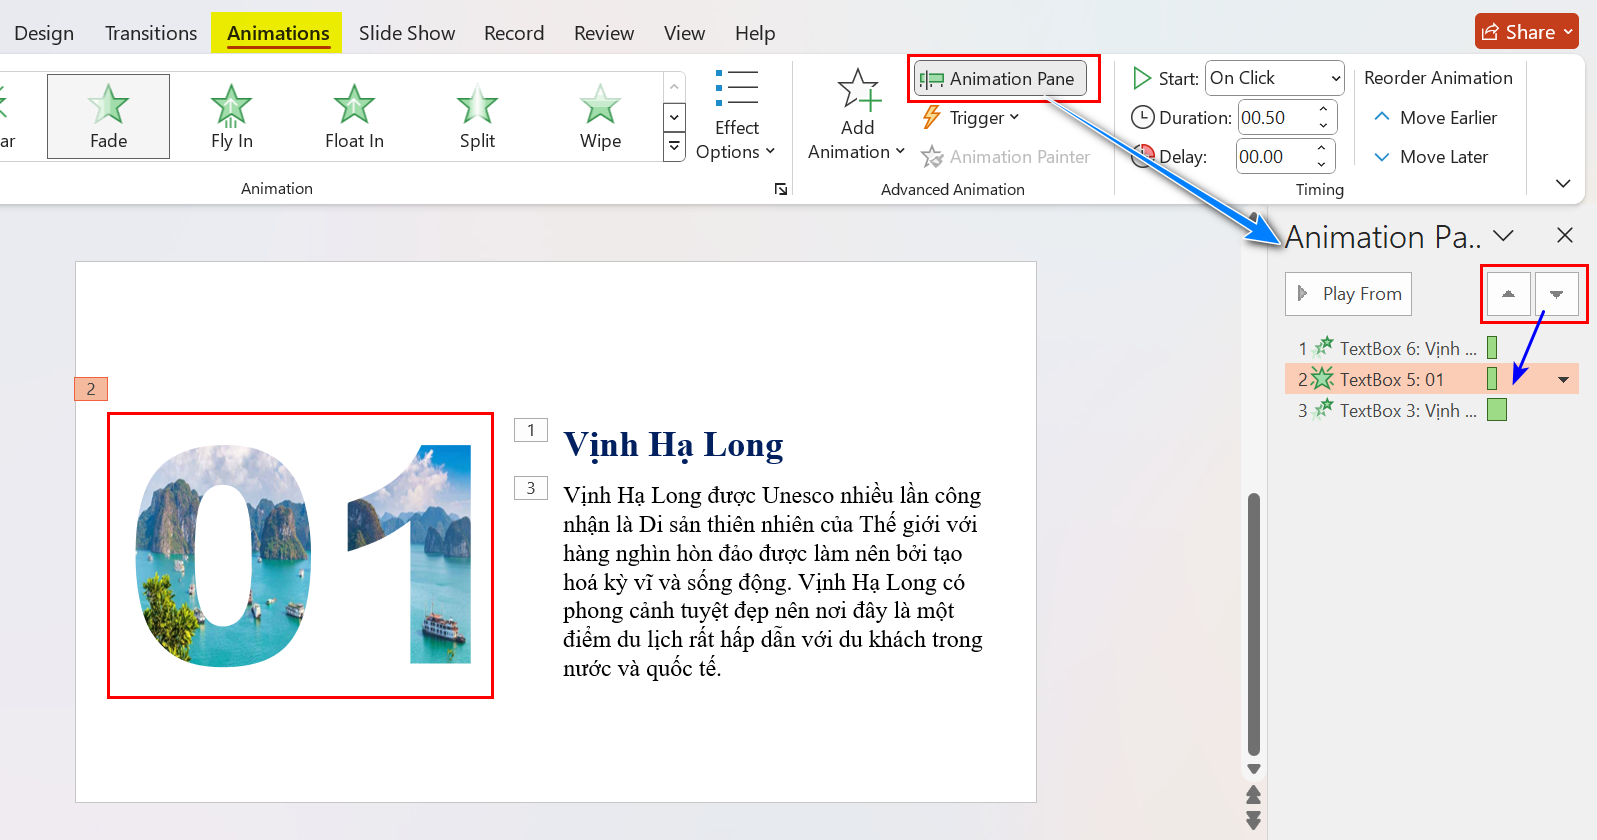Apply the Fly In animation

point(231,116)
